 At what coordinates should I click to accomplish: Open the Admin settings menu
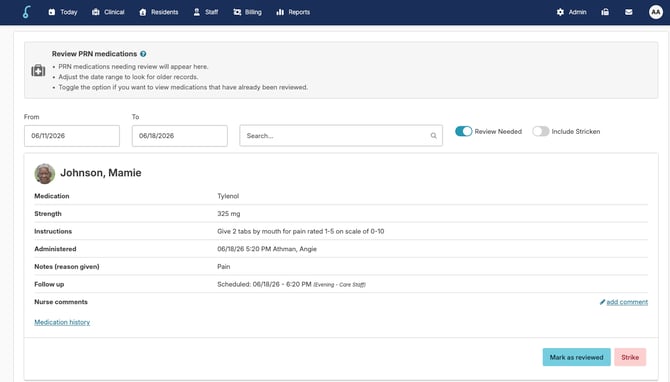[x=571, y=12]
